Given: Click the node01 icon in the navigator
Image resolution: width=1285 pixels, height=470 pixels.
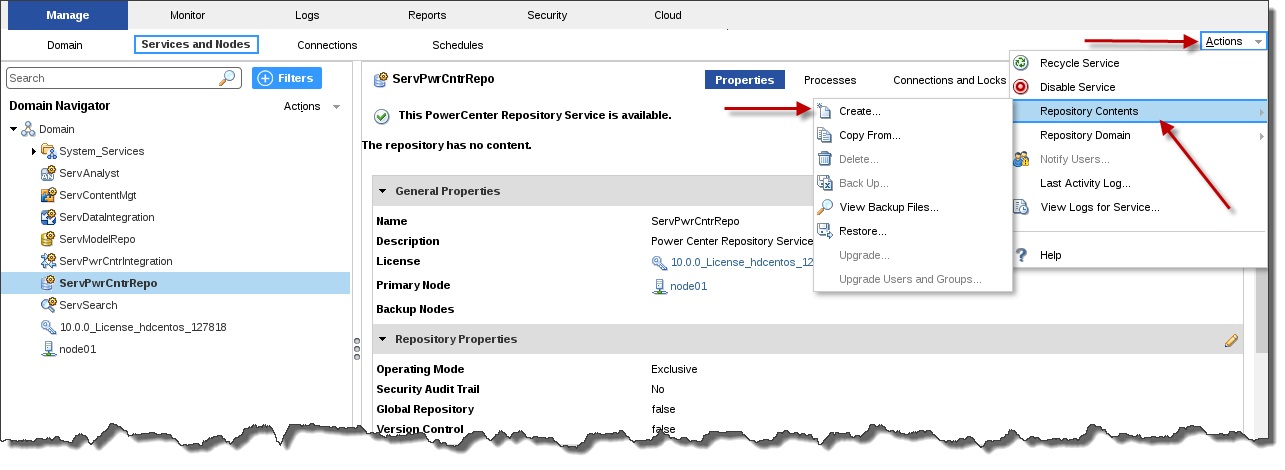Looking at the screenshot, I should tap(48, 349).
